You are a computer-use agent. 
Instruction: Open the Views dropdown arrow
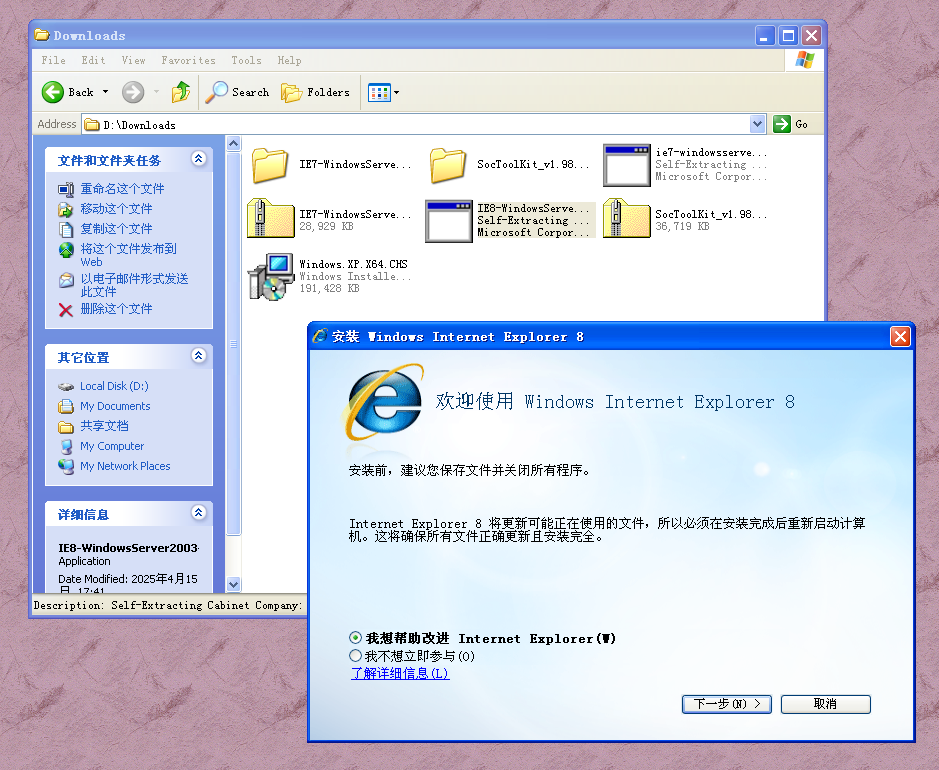pos(396,93)
